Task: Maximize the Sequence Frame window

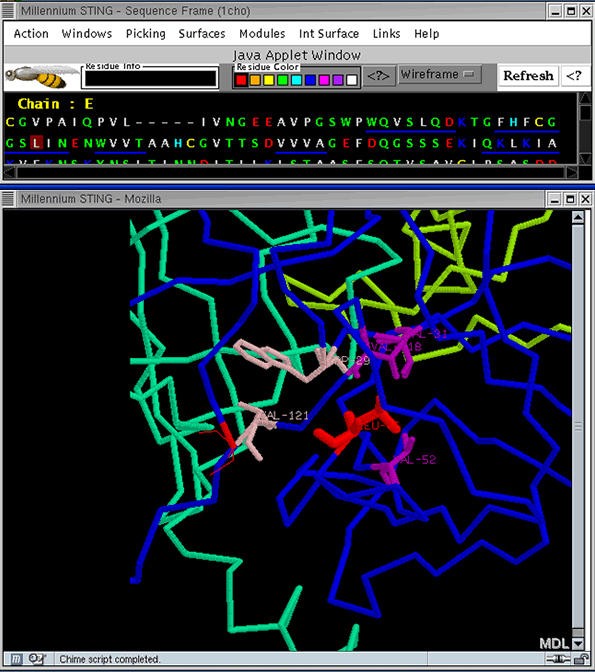Action: [571, 11]
